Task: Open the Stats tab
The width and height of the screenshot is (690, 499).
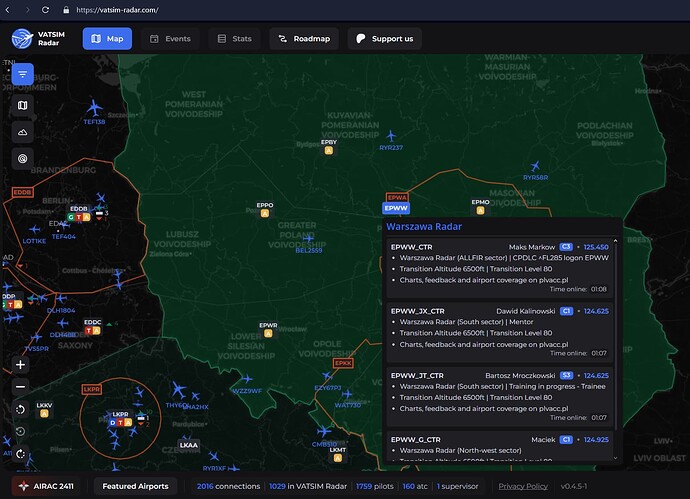Action: tap(235, 39)
